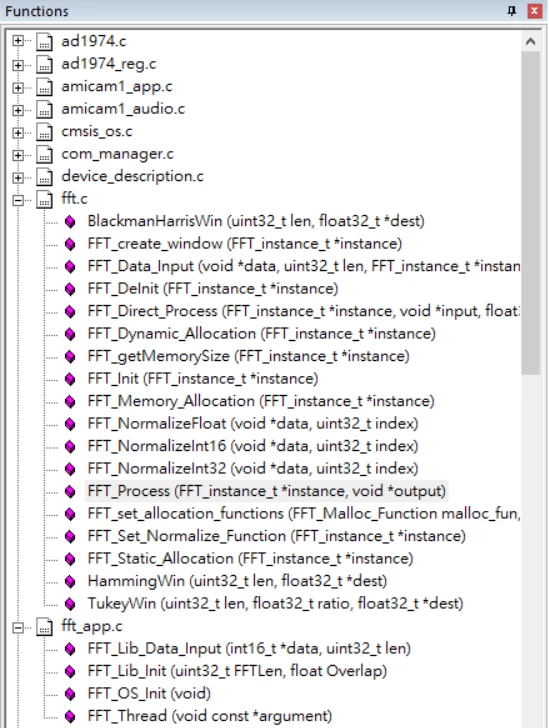Image resolution: width=549 pixels, height=728 pixels.
Task: Click the FFT_Direct_Process function diamond icon
Action: click(x=70, y=312)
